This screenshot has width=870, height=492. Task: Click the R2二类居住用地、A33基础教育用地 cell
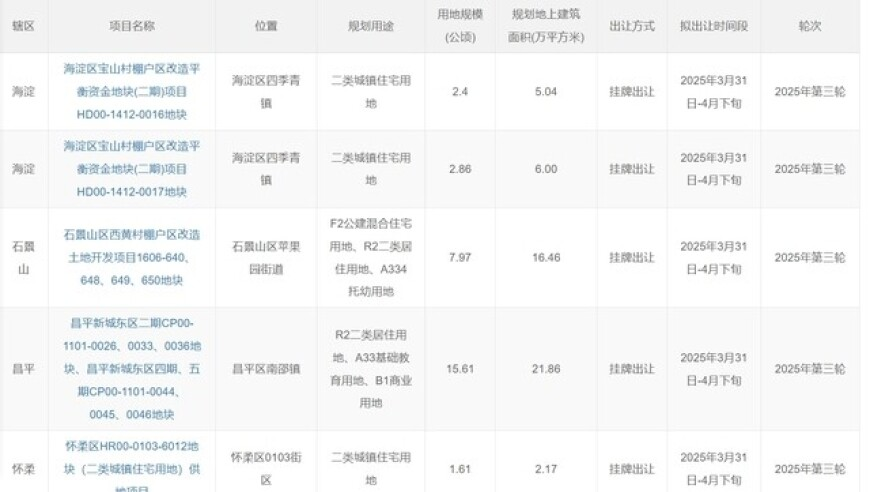coord(371,369)
